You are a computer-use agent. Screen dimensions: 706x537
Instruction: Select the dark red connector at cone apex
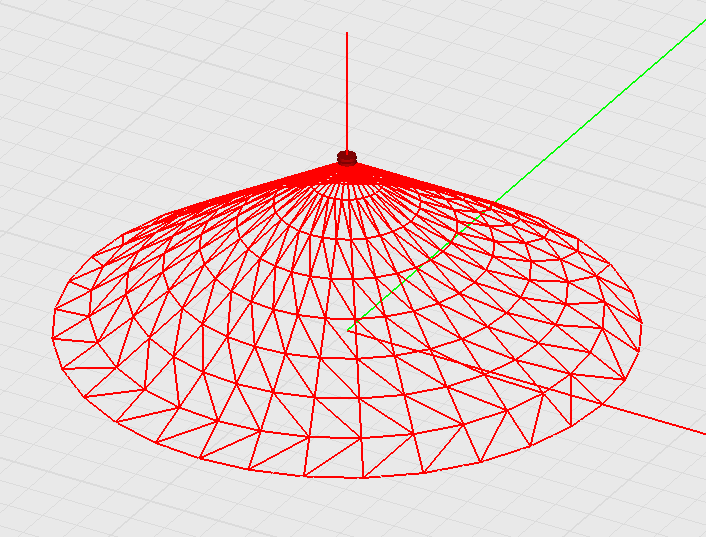point(347,158)
